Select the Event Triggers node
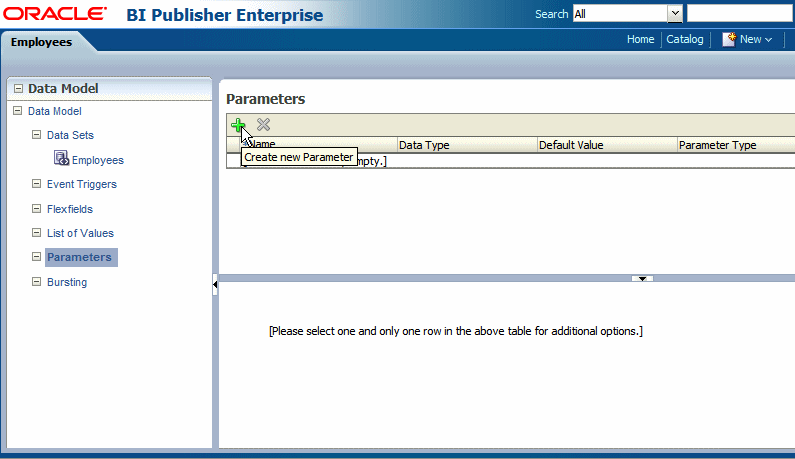Image resolution: width=795 pixels, height=459 pixels. coord(82,184)
